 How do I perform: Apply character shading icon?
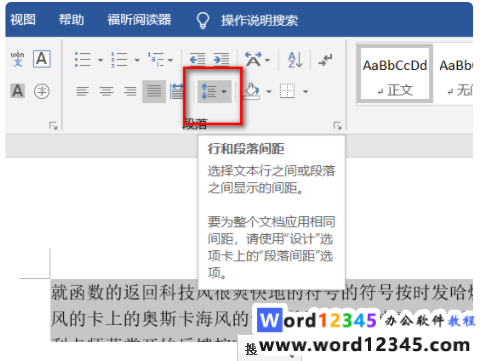[x=17, y=91]
